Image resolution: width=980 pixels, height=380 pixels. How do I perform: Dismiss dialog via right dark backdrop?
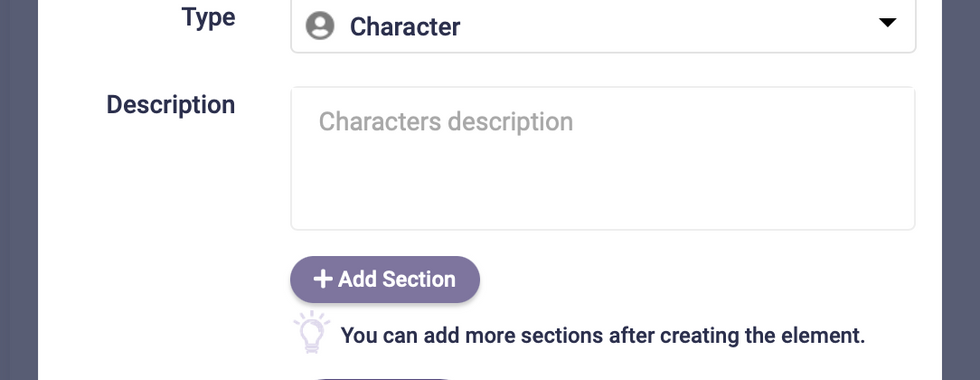pos(961,190)
